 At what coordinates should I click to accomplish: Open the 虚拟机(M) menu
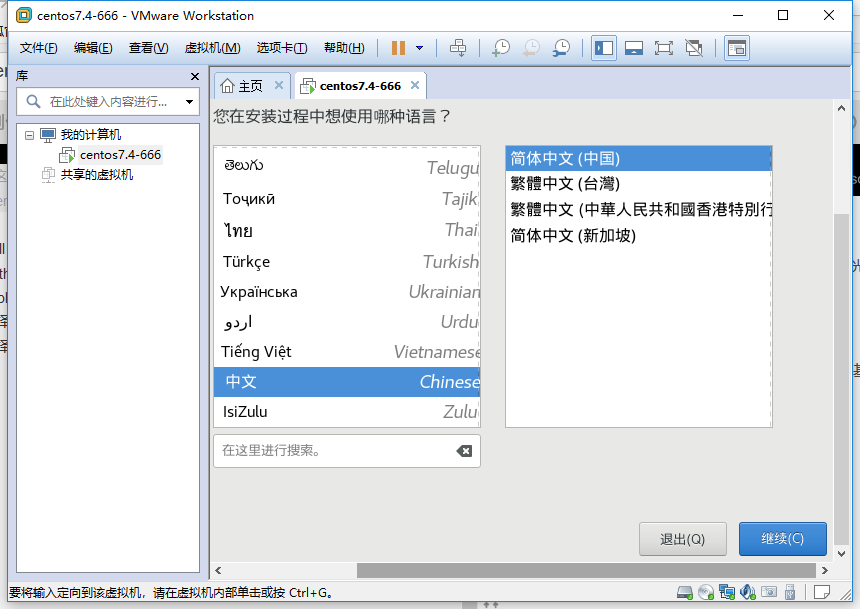click(x=212, y=48)
